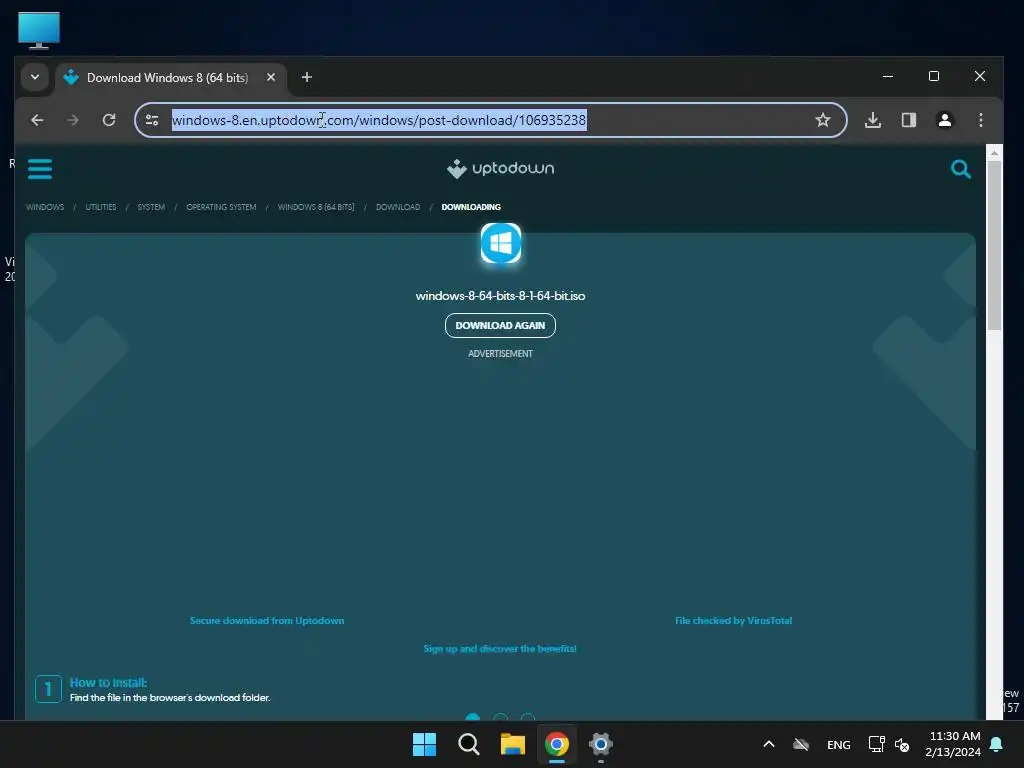The height and width of the screenshot is (768, 1024).
Task: Click the DOWNLOAD AGAIN button
Action: (500, 325)
